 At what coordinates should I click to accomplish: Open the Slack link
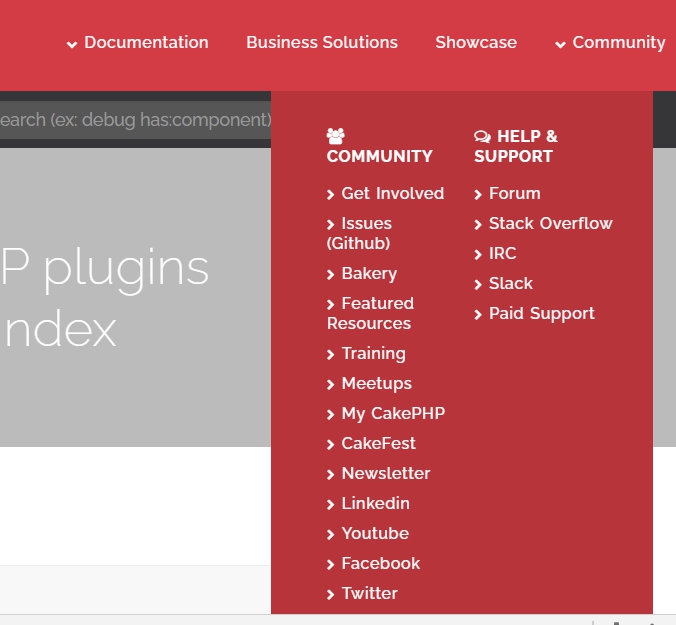(x=504, y=283)
